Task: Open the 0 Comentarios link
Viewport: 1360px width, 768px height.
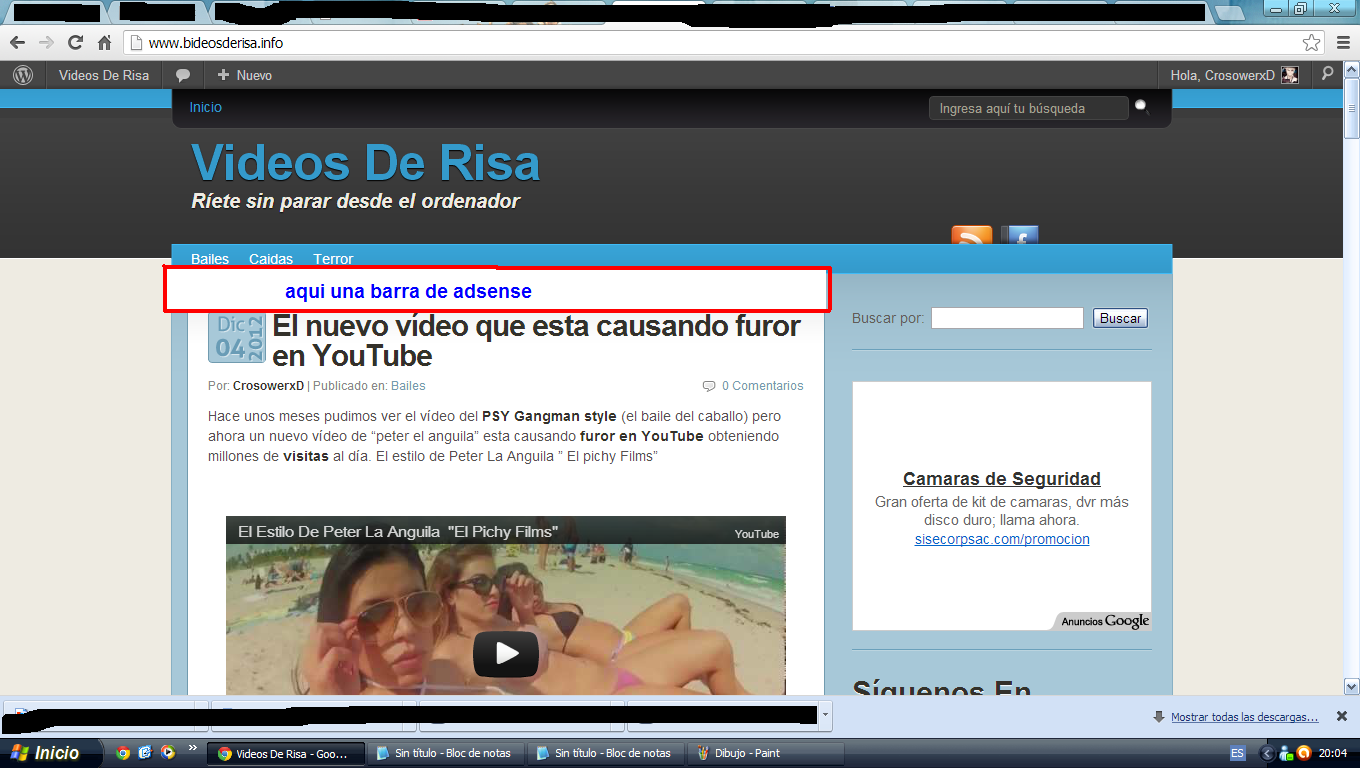Action: pos(762,385)
